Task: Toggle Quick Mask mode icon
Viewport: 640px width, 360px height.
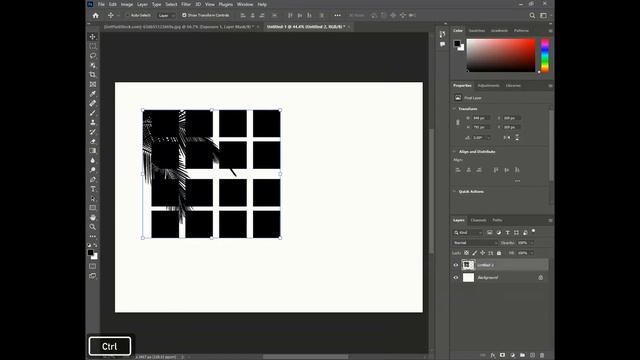Action: 93,266
